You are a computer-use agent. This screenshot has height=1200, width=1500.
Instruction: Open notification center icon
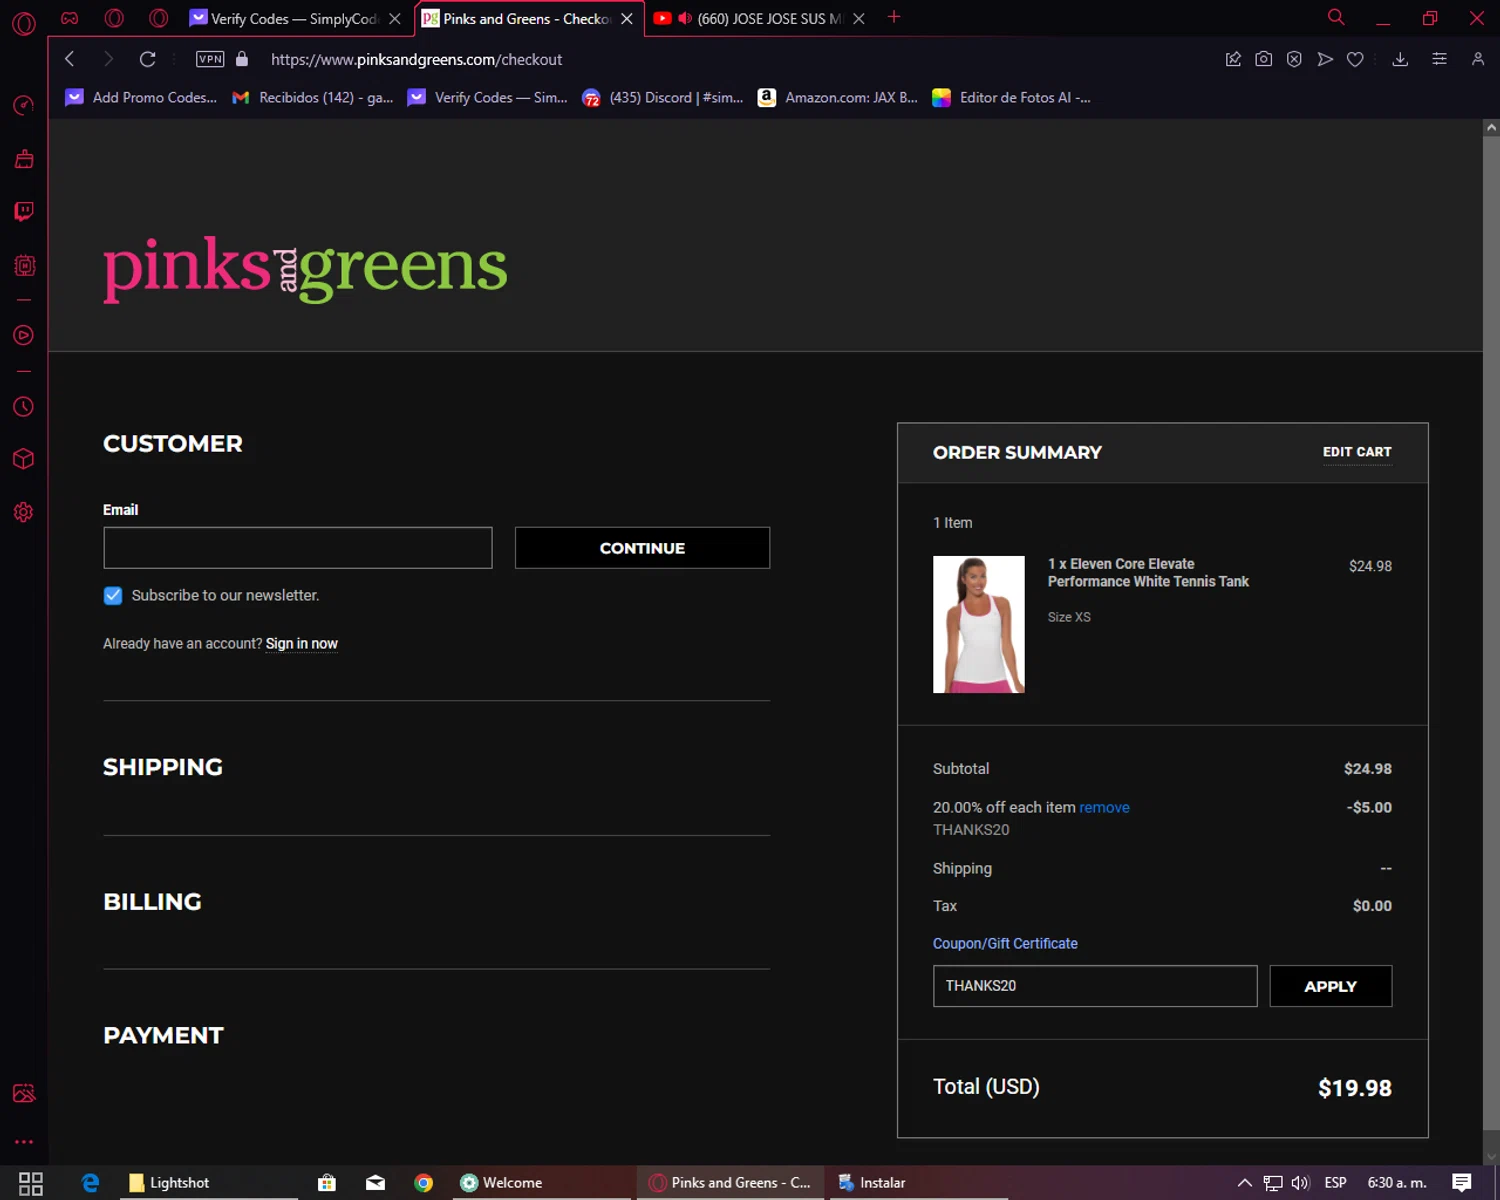[x=1462, y=1183]
